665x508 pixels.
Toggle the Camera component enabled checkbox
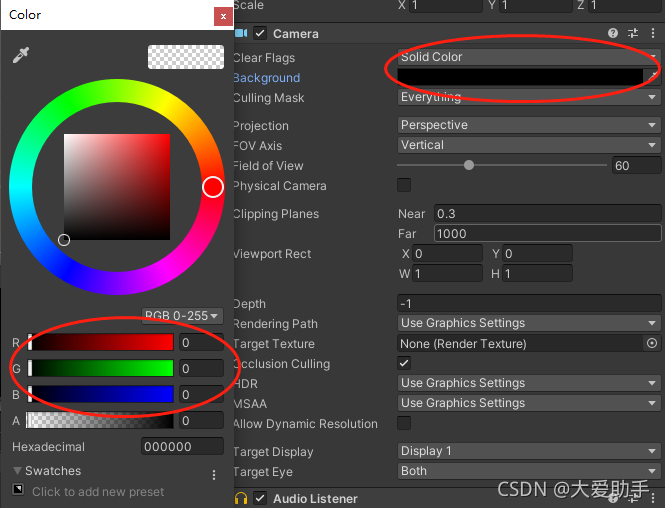(x=260, y=33)
